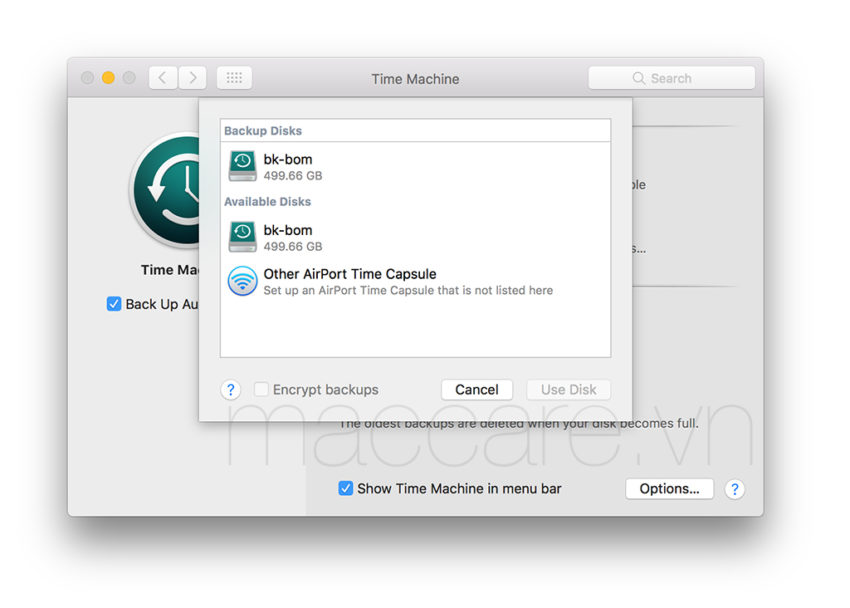Click the Backup Disks section header
This screenshot has width=850, height=608.
263,131
